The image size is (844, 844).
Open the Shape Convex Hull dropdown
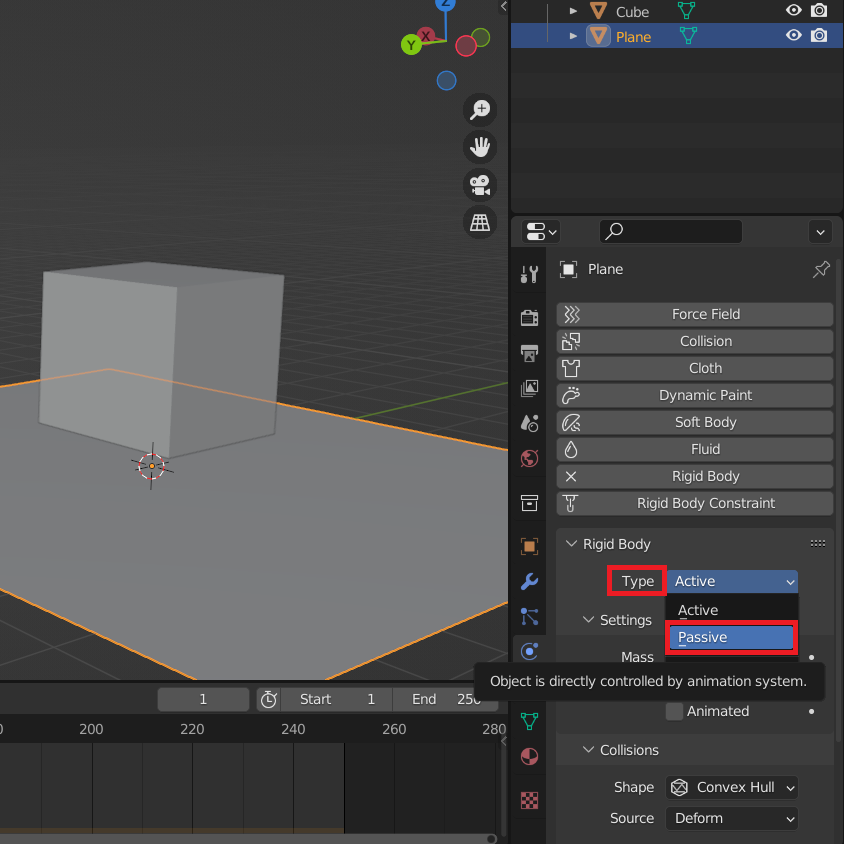[x=732, y=787]
